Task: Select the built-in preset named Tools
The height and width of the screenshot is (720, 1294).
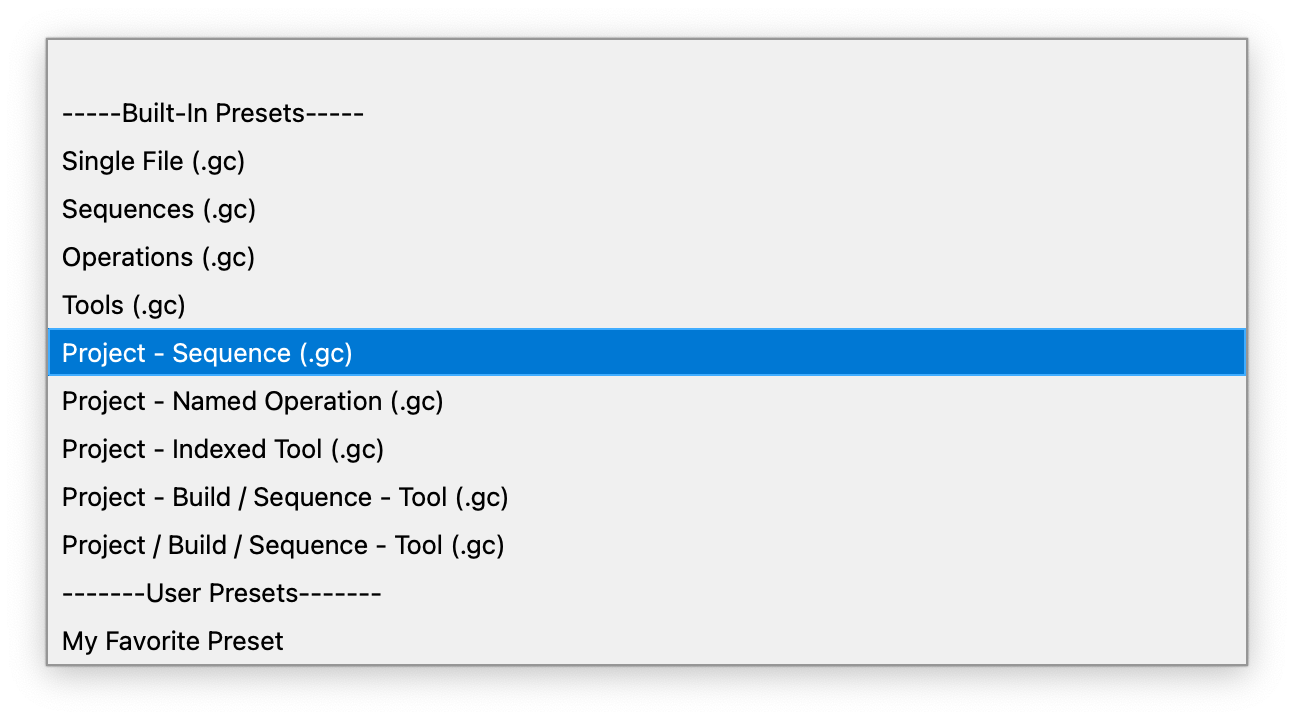Action: (x=124, y=305)
